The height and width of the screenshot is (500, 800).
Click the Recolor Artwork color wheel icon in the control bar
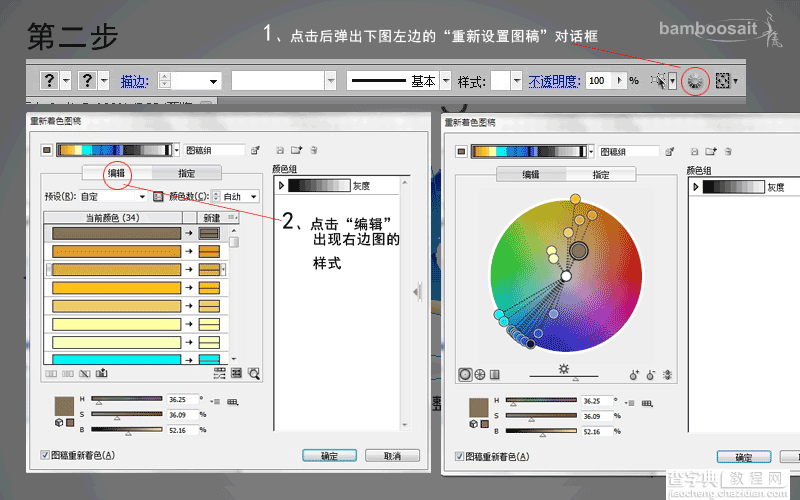pos(695,81)
